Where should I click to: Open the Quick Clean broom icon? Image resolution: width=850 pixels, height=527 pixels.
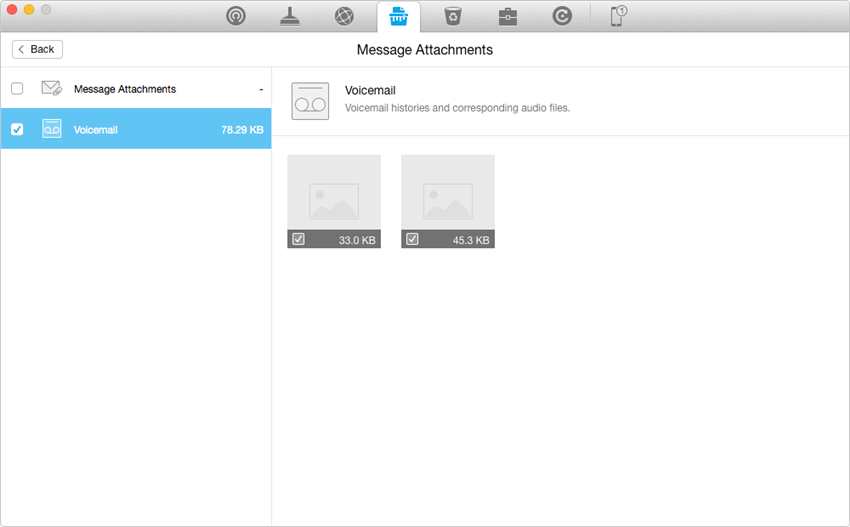click(x=290, y=16)
